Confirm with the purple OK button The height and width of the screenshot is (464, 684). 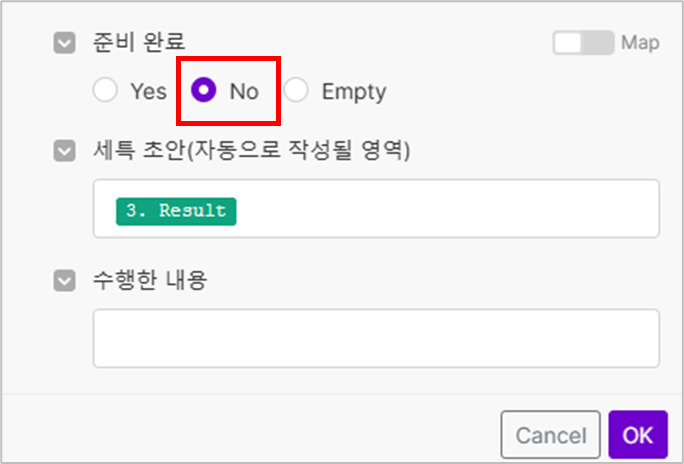click(637, 435)
